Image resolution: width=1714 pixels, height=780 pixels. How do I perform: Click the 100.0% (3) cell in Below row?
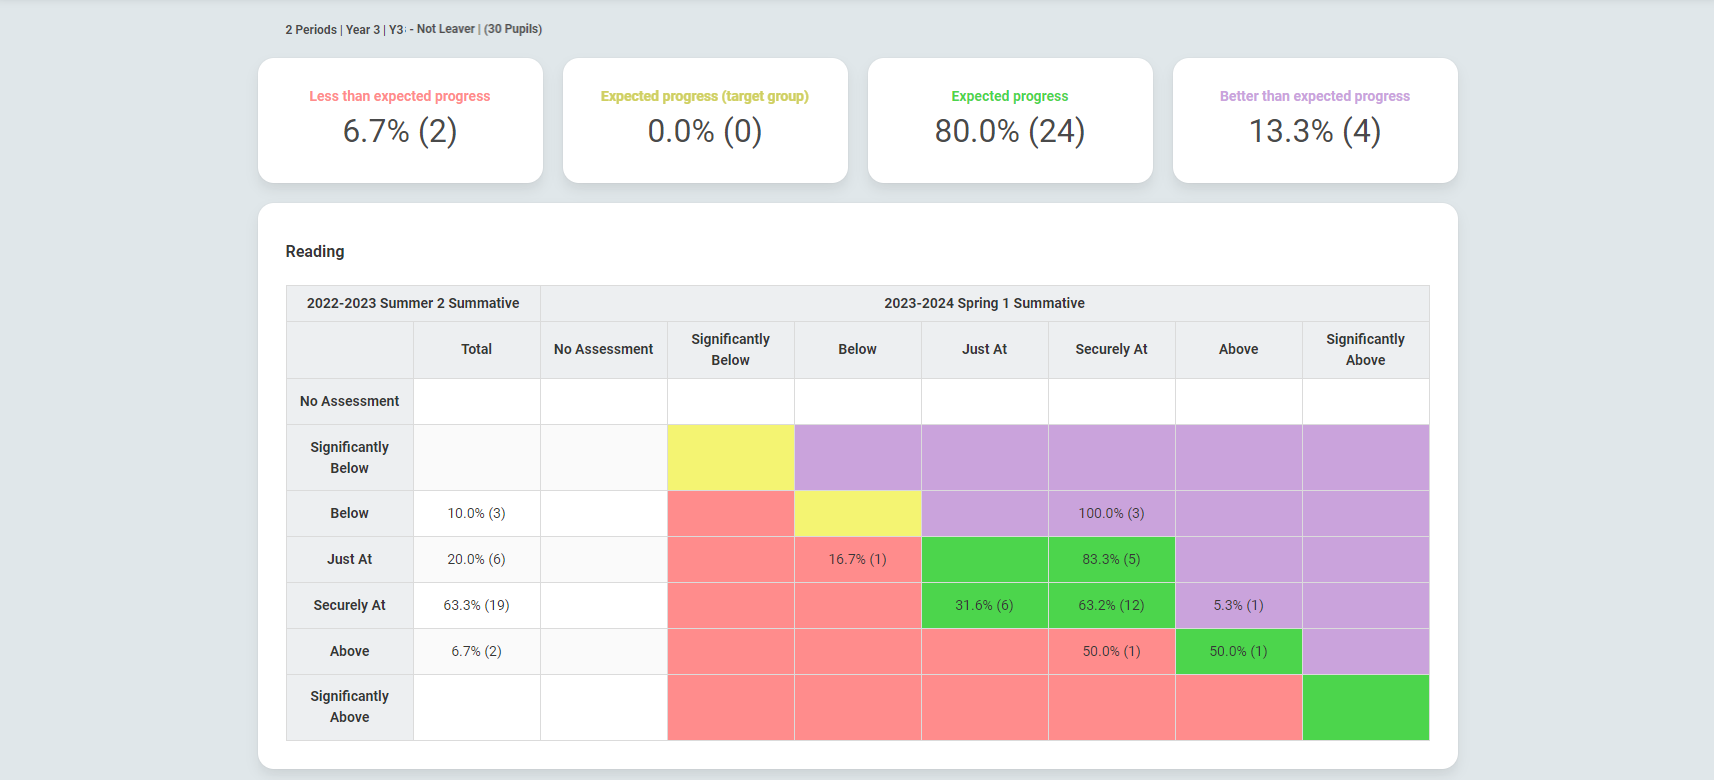click(x=1111, y=513)
